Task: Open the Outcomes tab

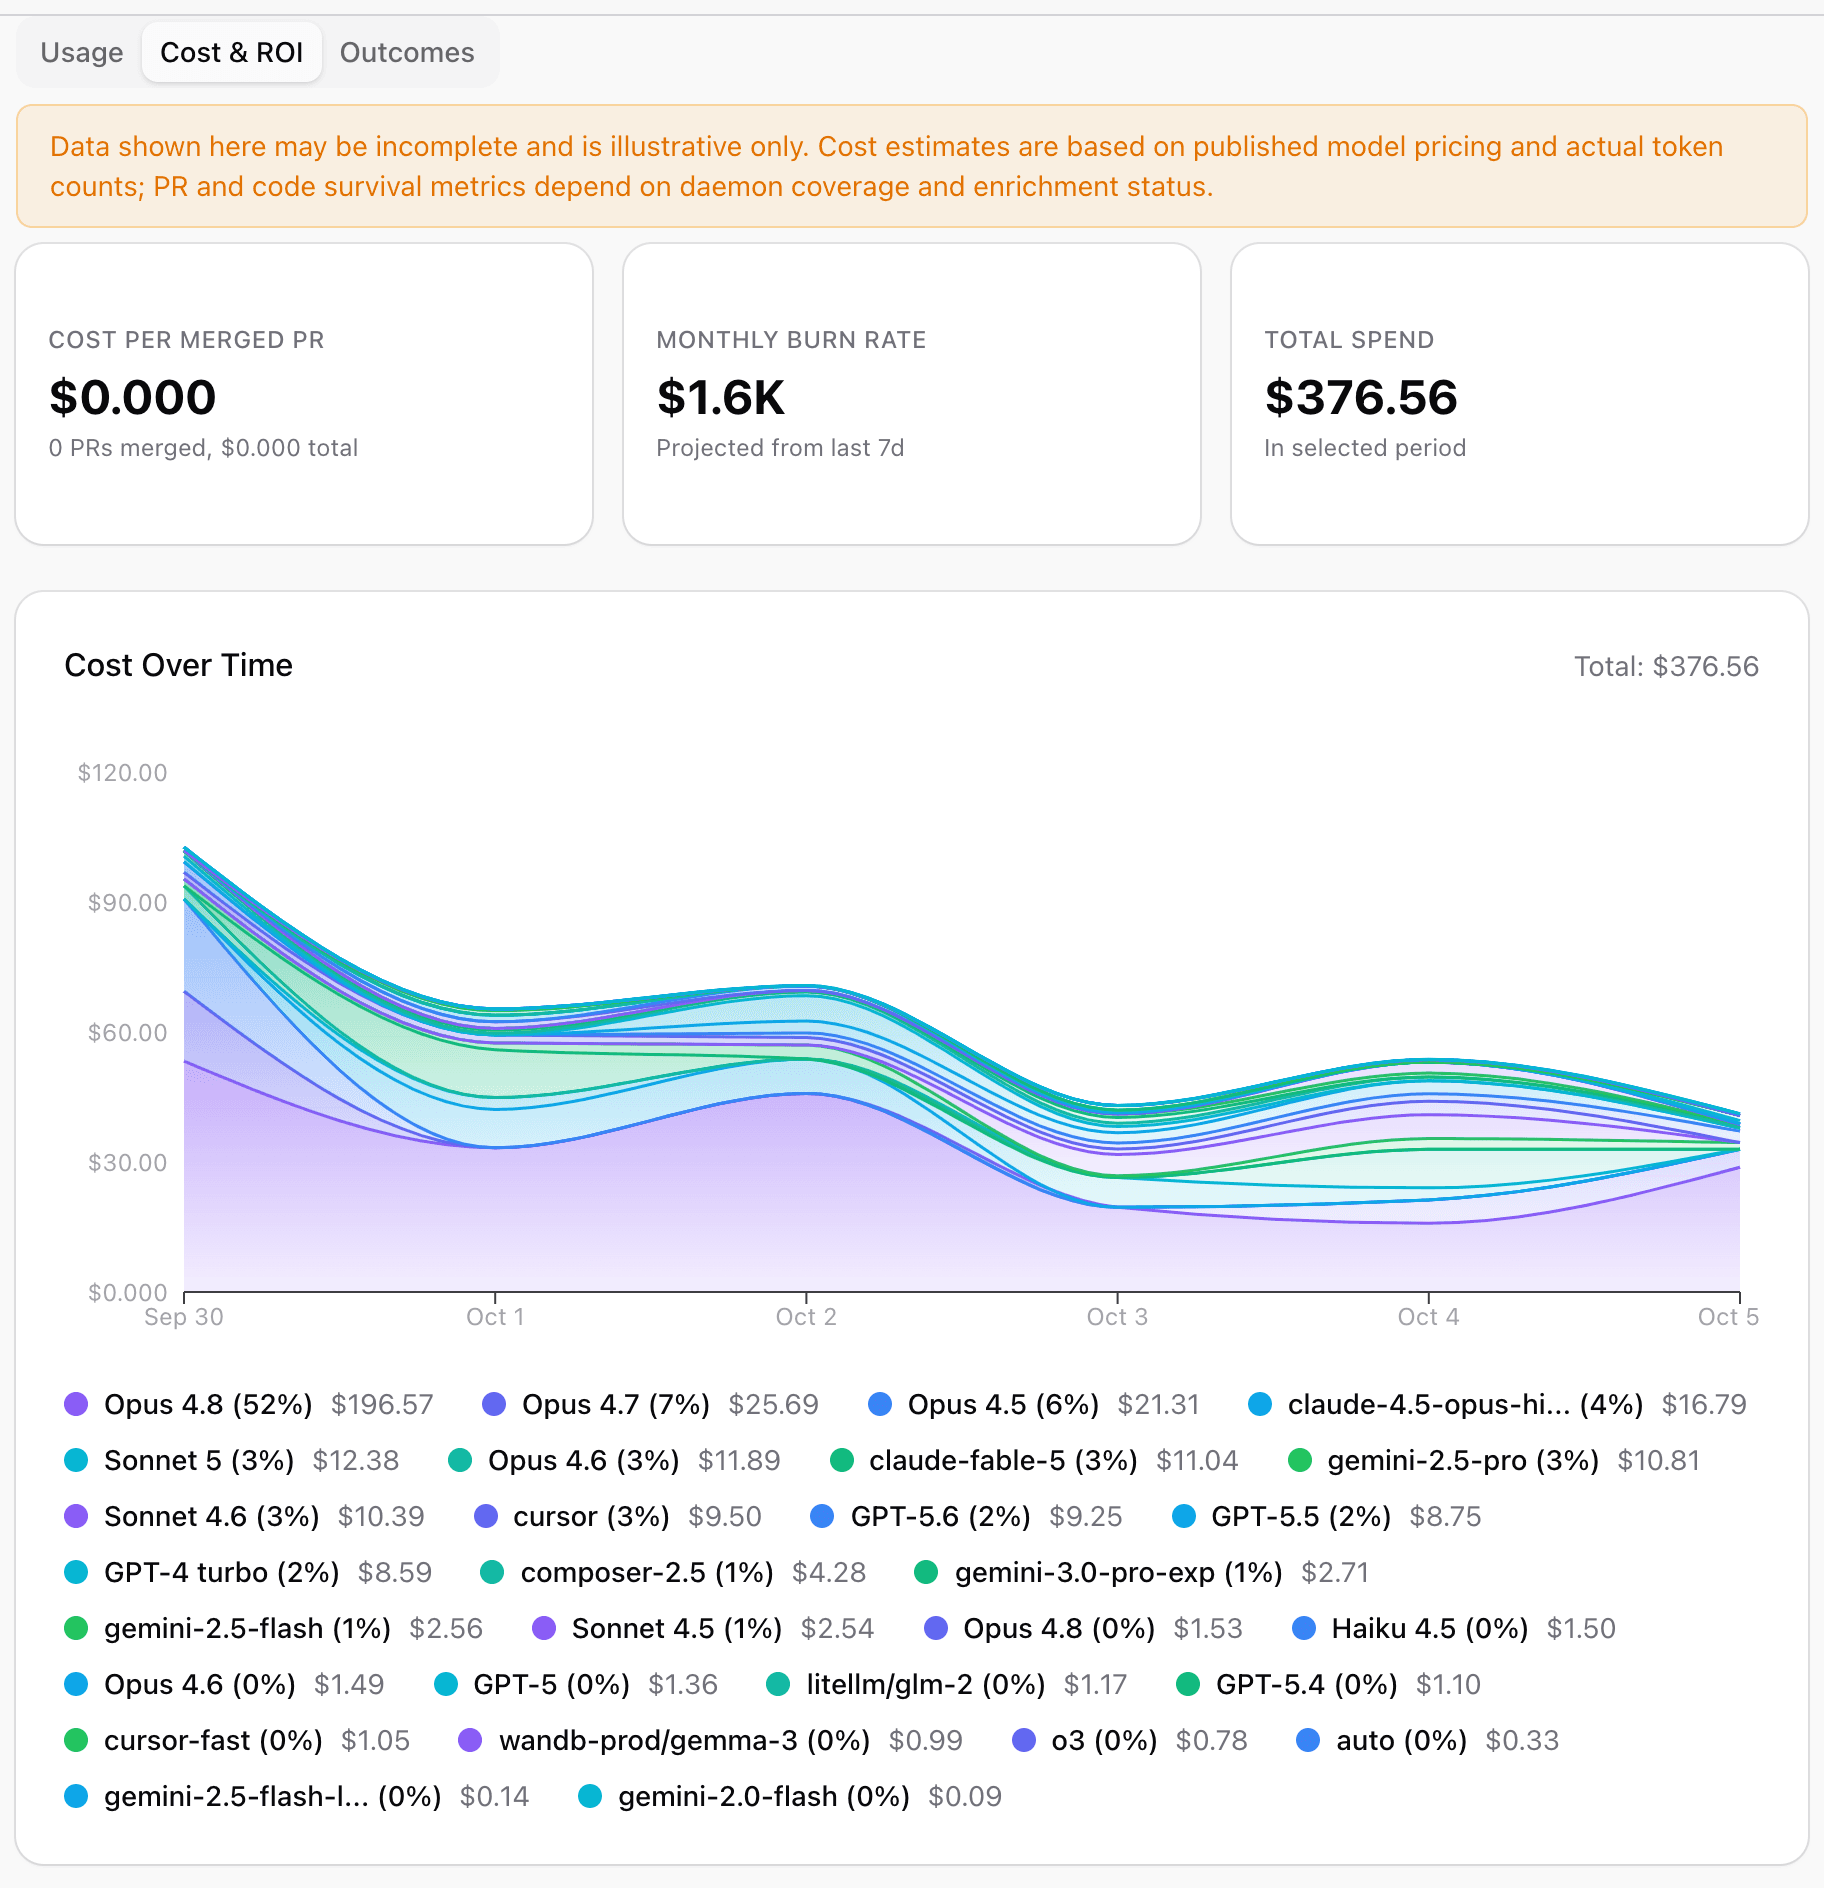Action: pyautogui.click(x=407, y=53)
